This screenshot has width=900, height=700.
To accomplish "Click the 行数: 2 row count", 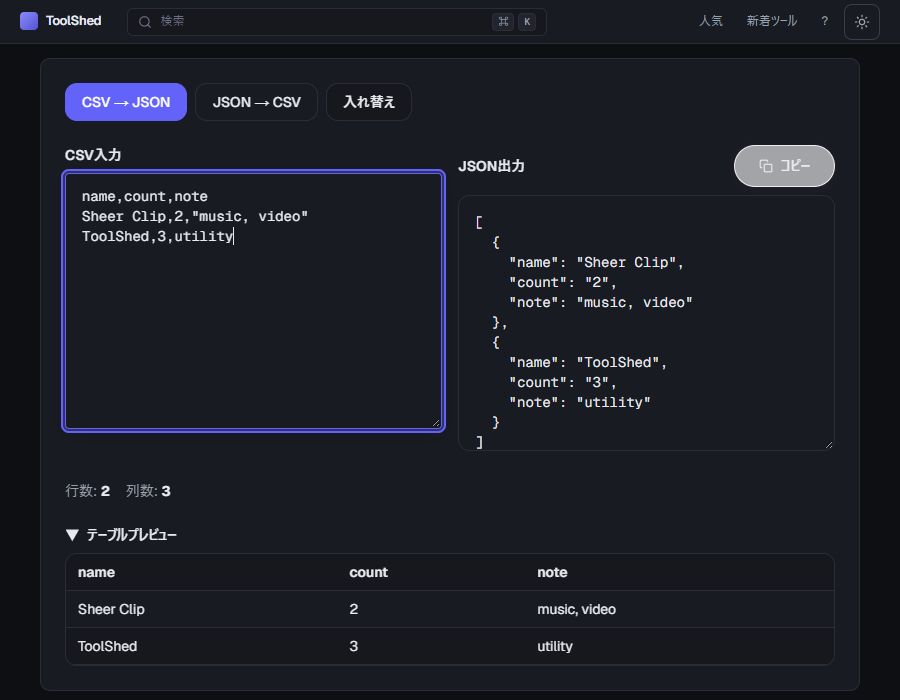I will coord(87,491).
